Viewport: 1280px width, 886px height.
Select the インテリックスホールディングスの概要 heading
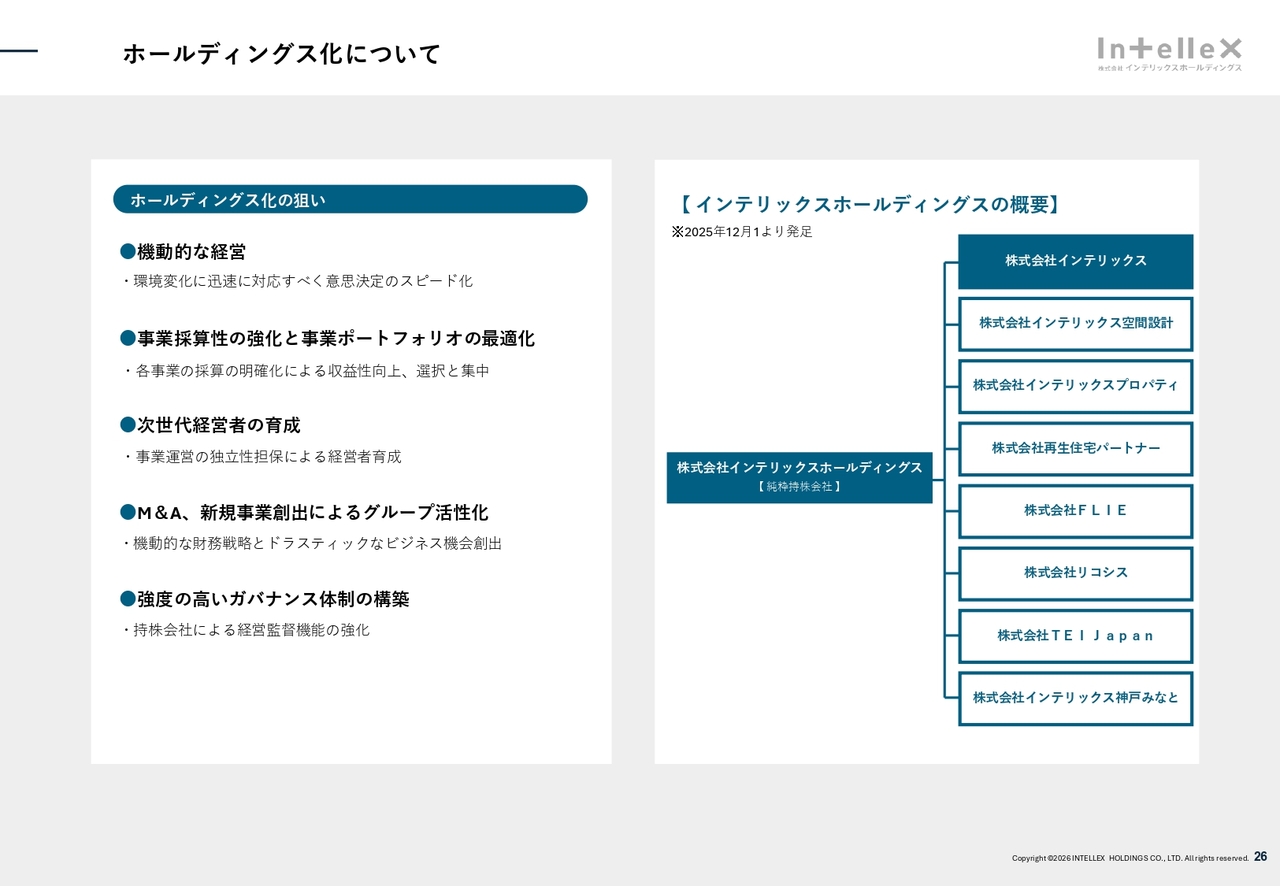[x=868, y=205]
